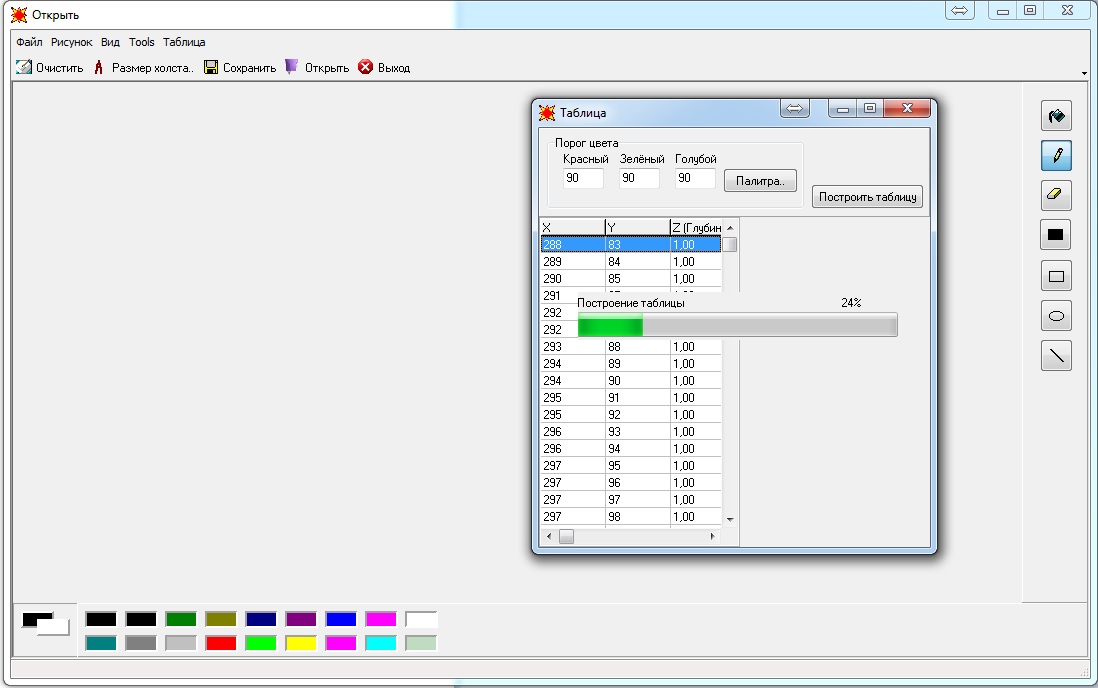Click the foreground/background color indicator
The width and height of the screenshot is (1098, 688).
[46, 624]
